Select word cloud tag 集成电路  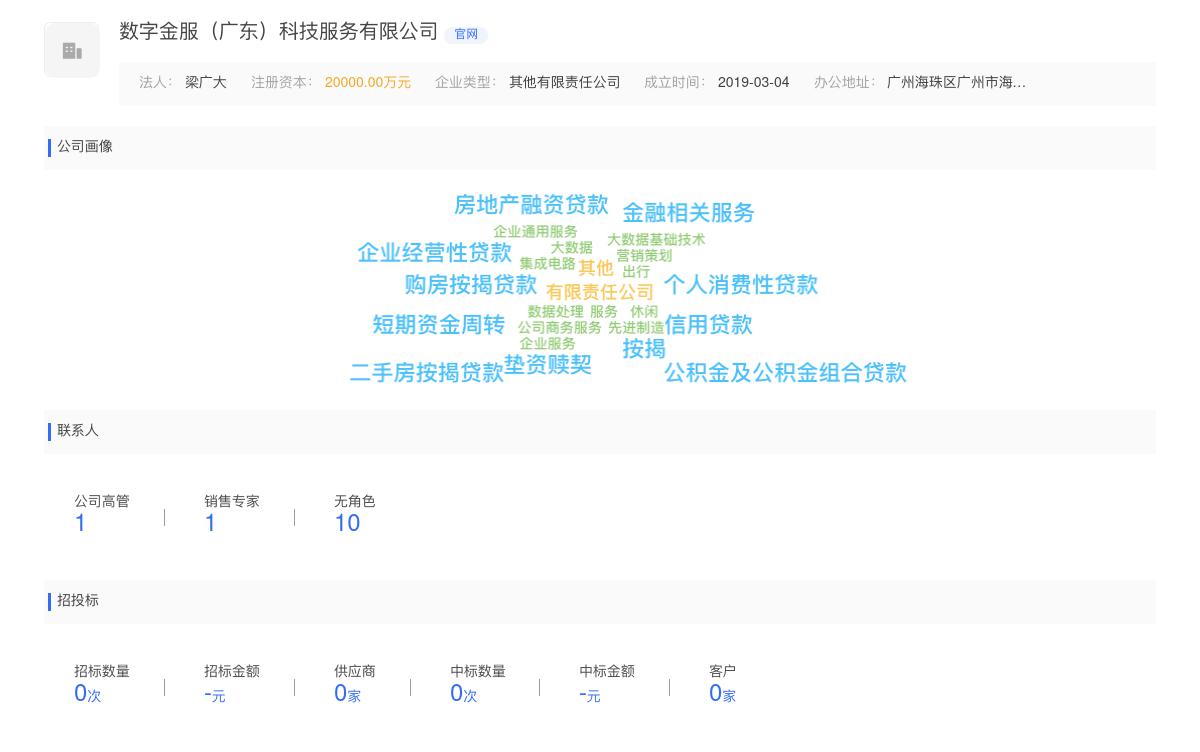547,264
